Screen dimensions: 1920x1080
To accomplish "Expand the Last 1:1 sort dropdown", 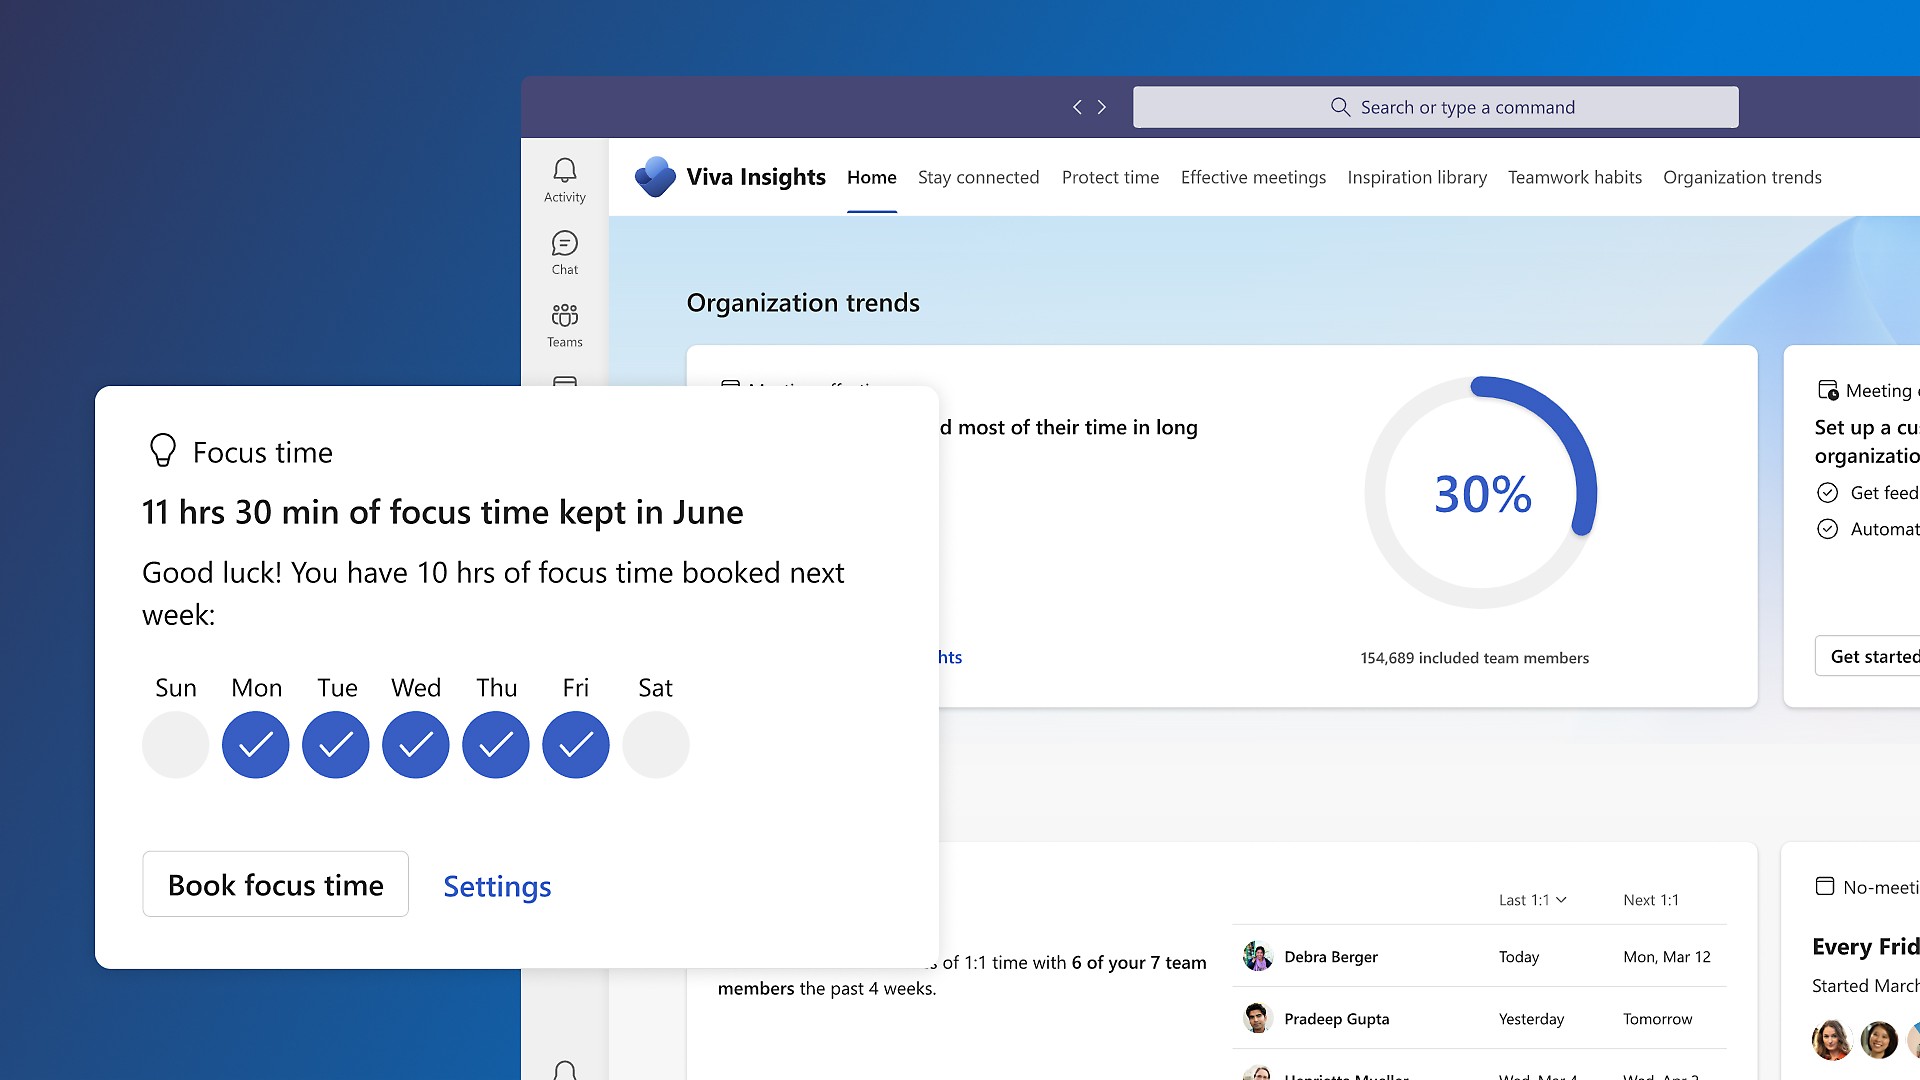I will pyautogui.click(x=1532, y=900).
